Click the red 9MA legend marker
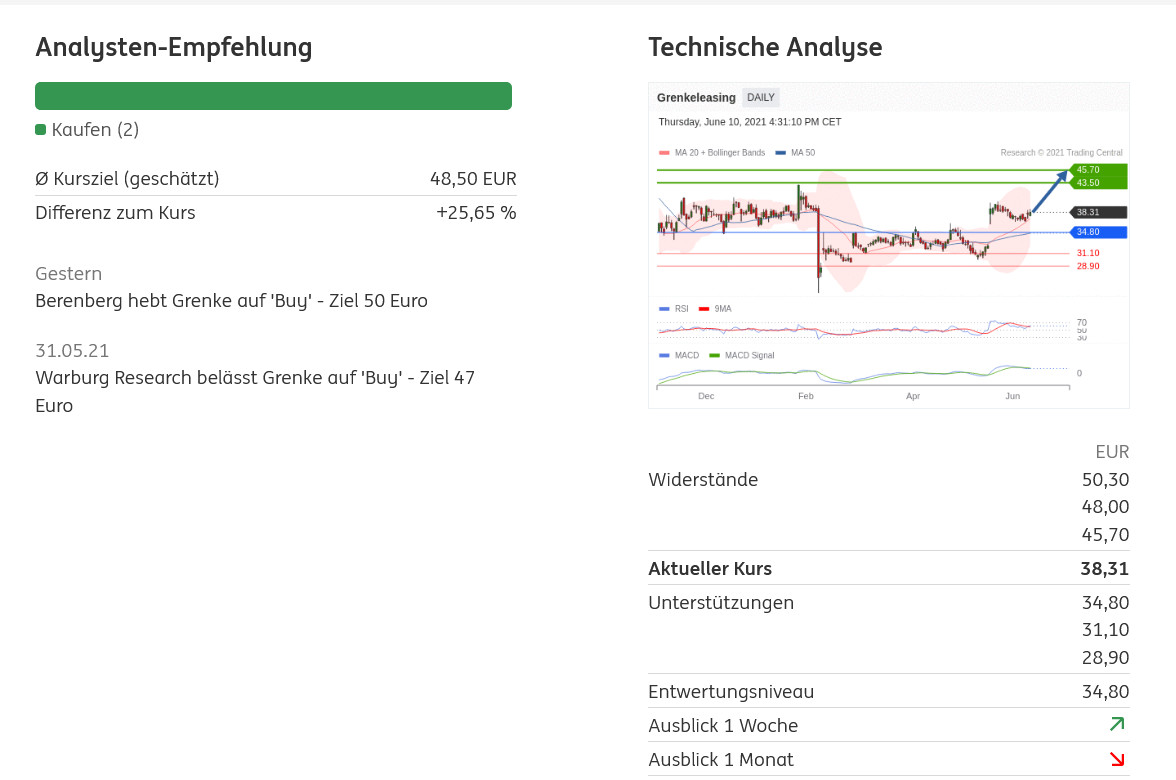The image size is (1176, 780). pos(704,309)
